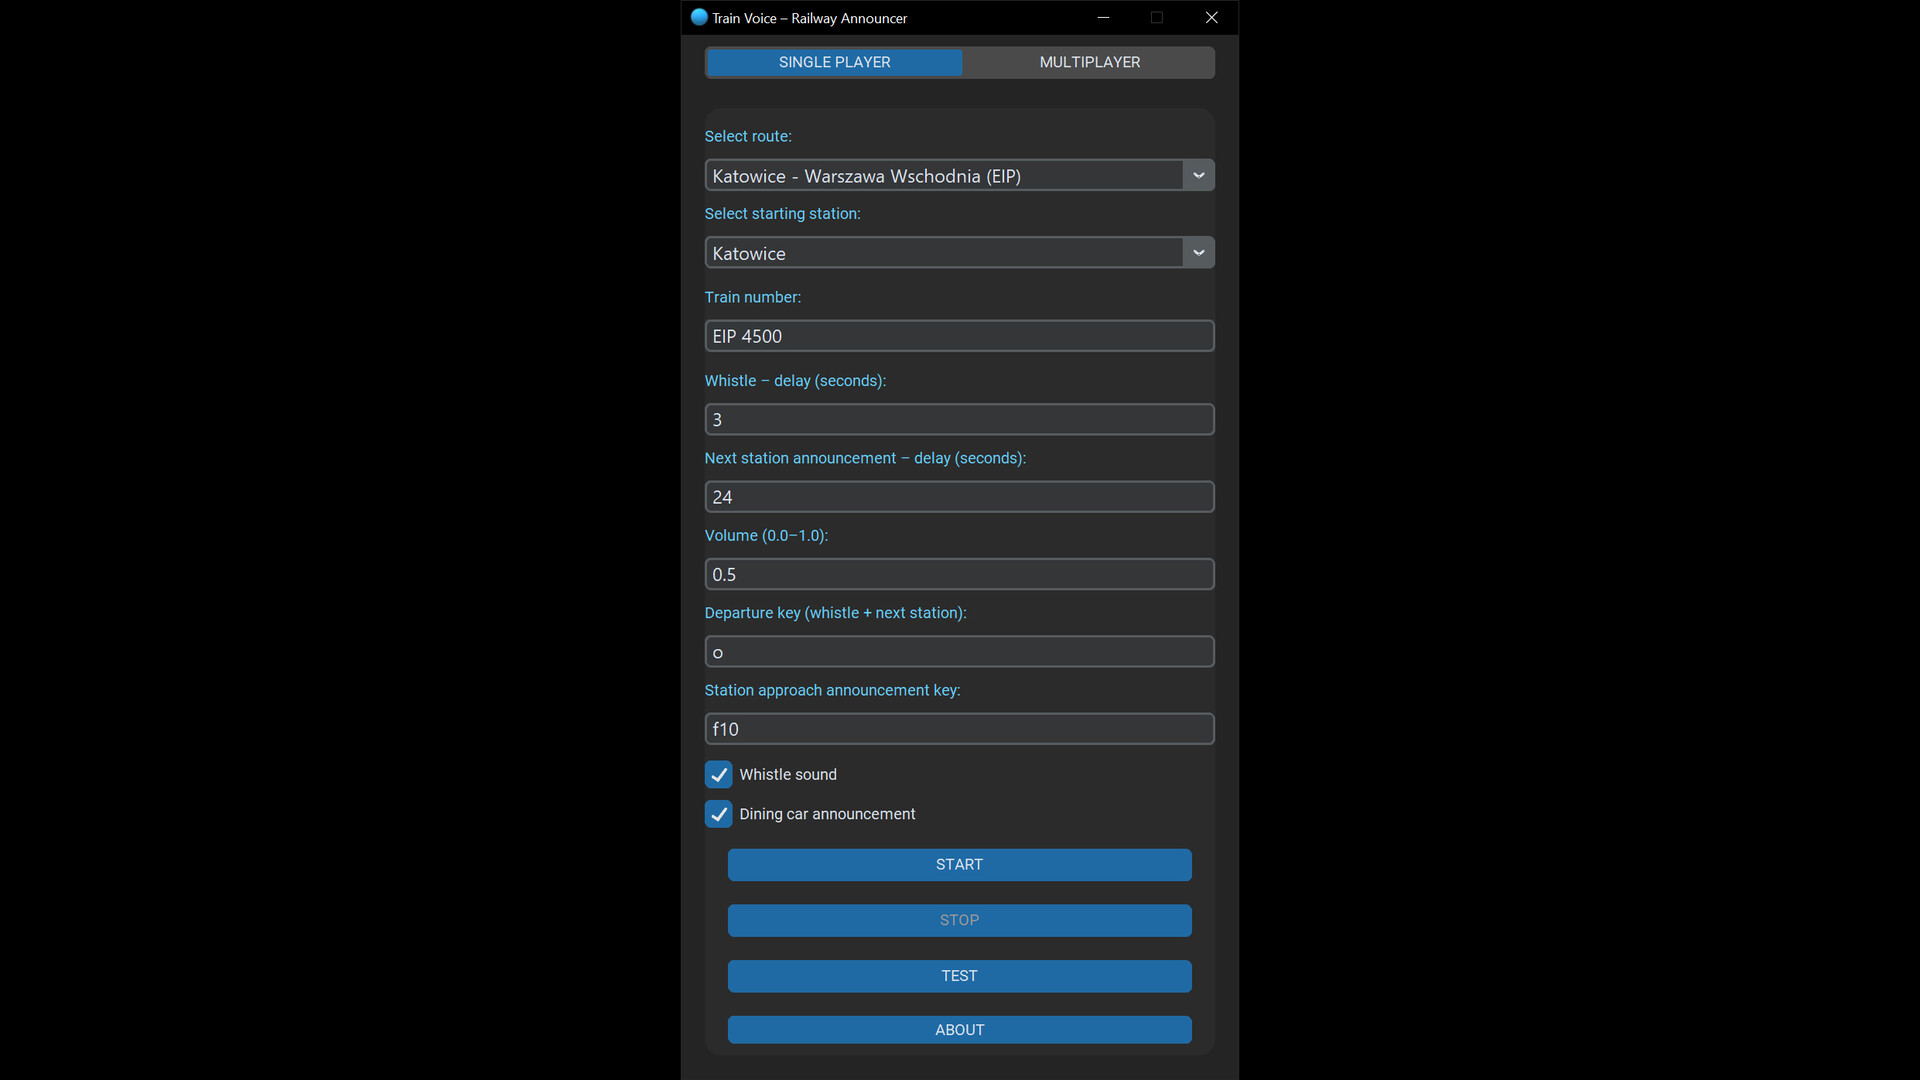Click the Departure key input field
Screen dimensions: 1920x1080
point(959,652)
